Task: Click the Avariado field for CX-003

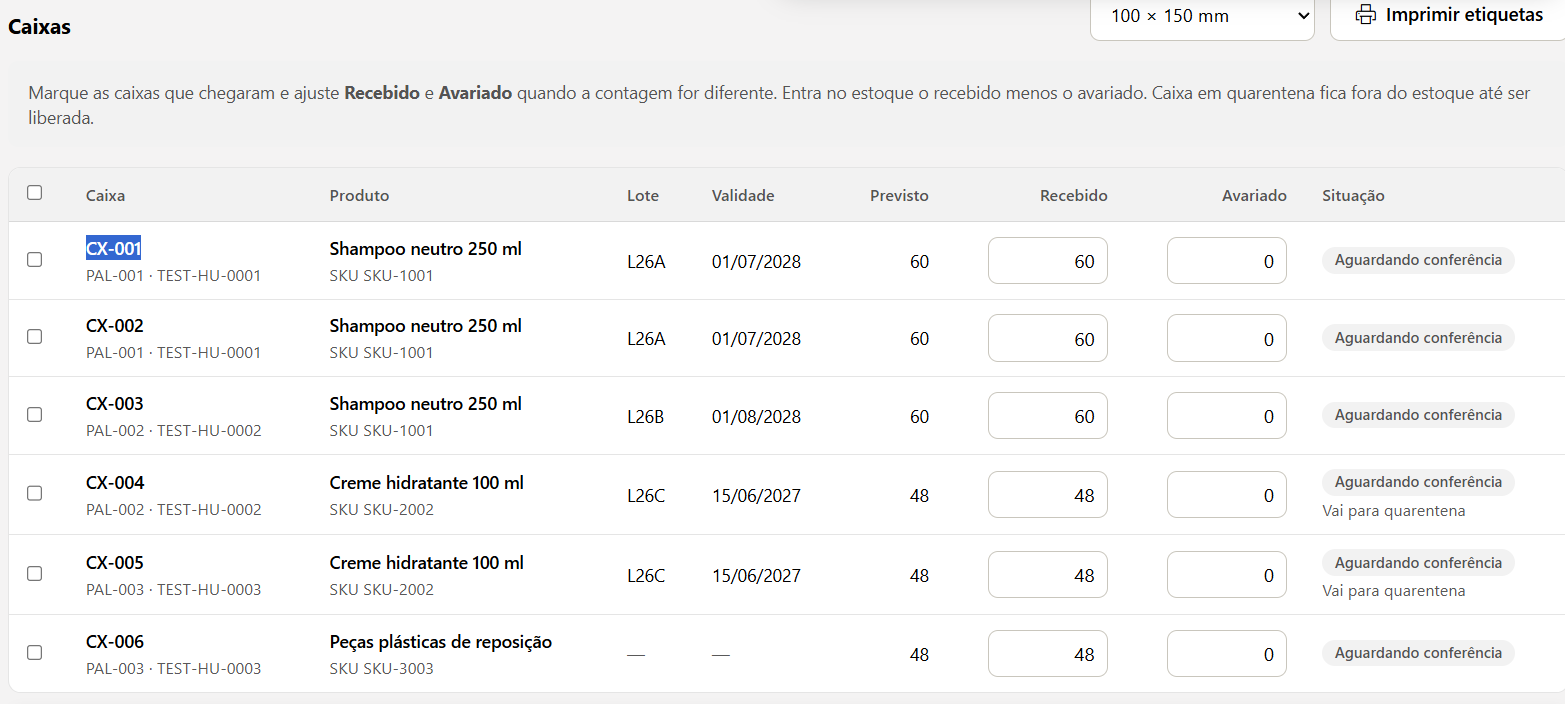Action: click(1227, 416)
